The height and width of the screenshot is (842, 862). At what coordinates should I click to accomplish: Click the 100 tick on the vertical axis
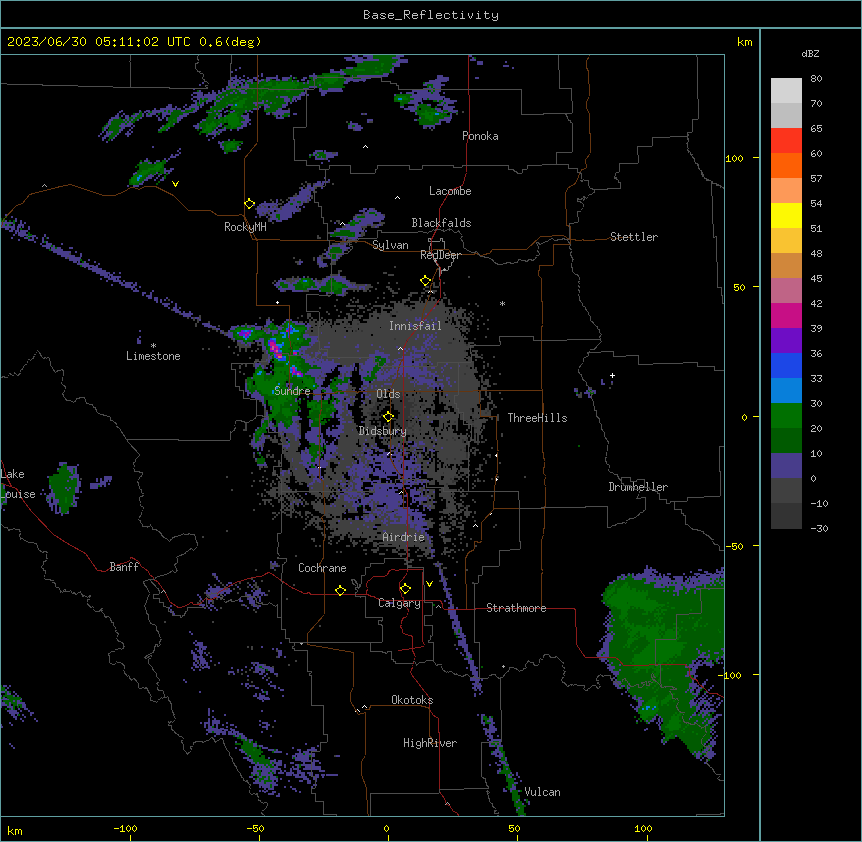pyautogui.click(x=734, y=158)
